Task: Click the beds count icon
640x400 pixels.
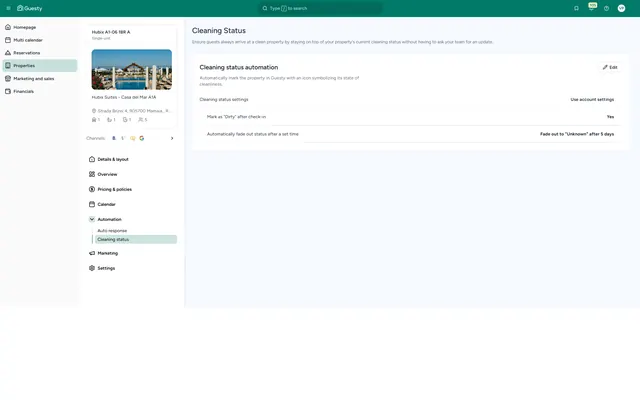Action: (109, 120)
